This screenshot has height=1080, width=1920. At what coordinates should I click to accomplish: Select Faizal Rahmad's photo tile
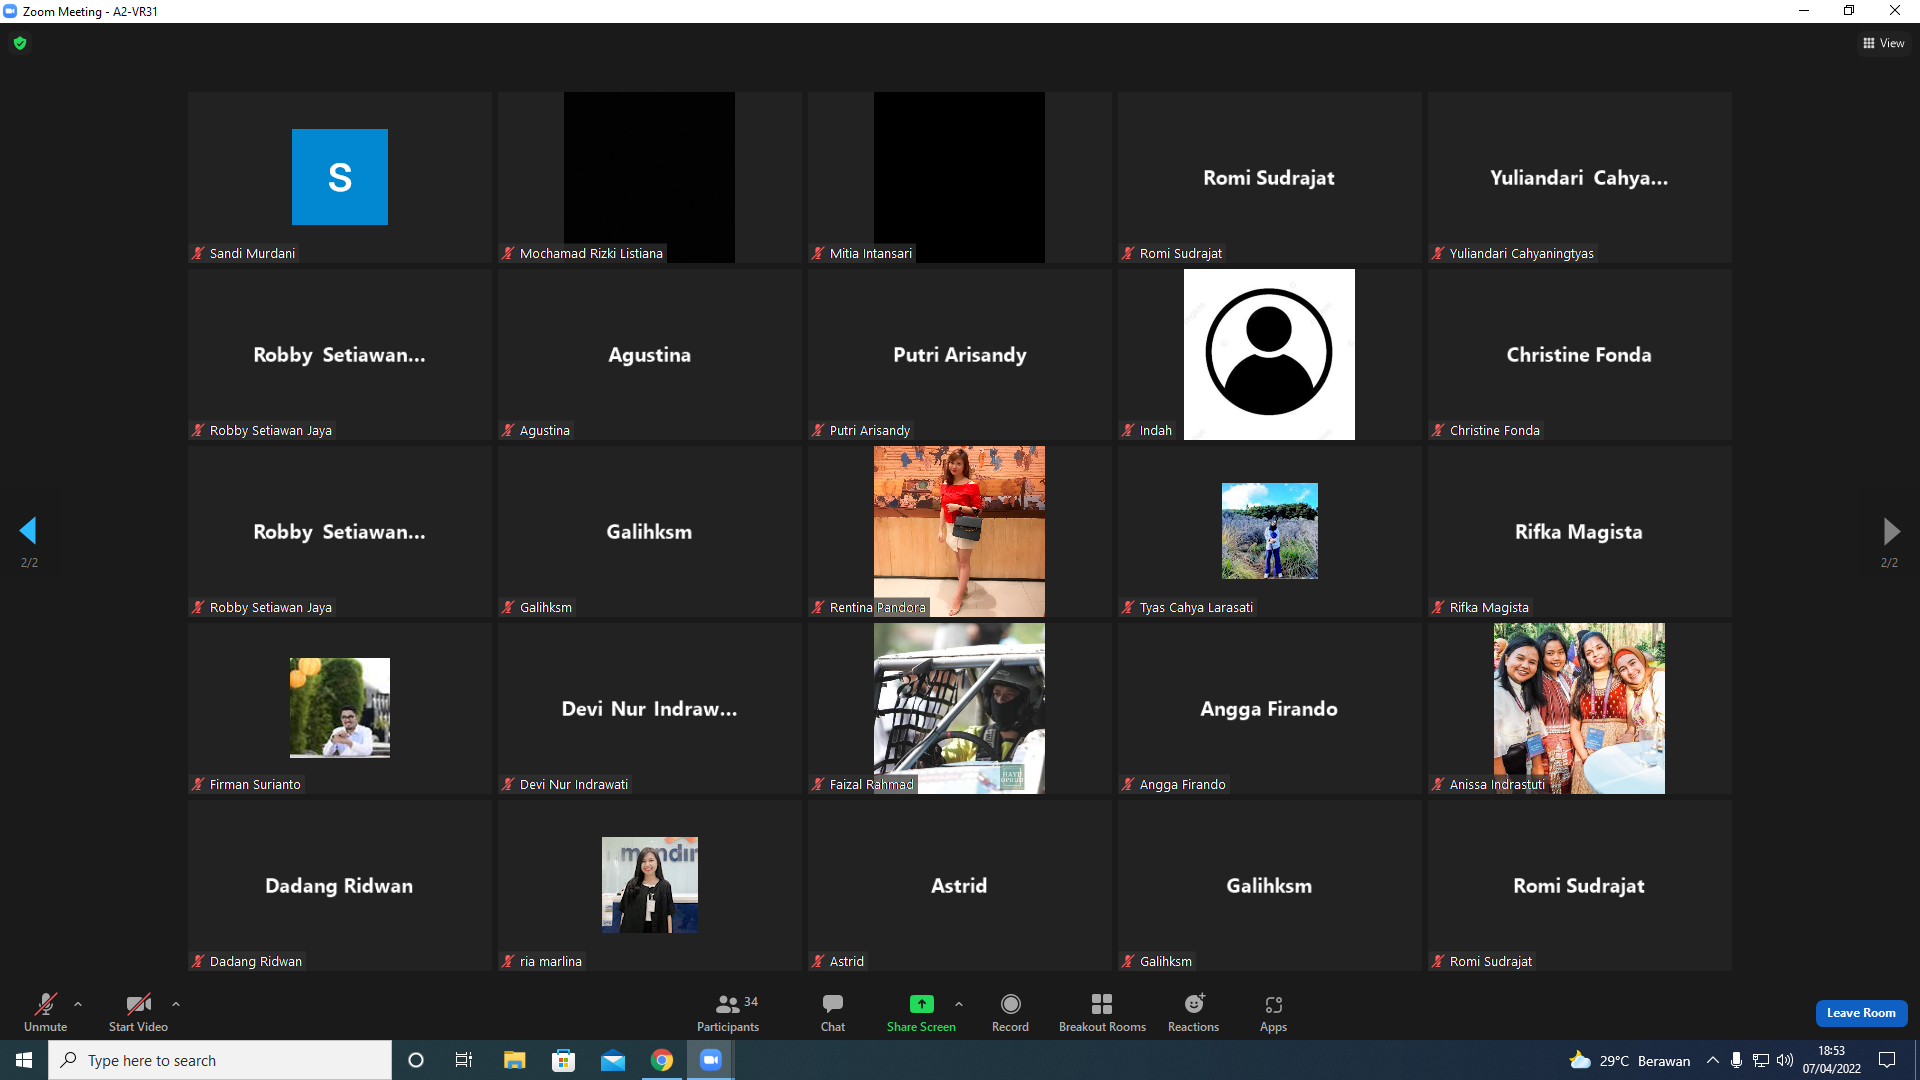pos(960,708)
